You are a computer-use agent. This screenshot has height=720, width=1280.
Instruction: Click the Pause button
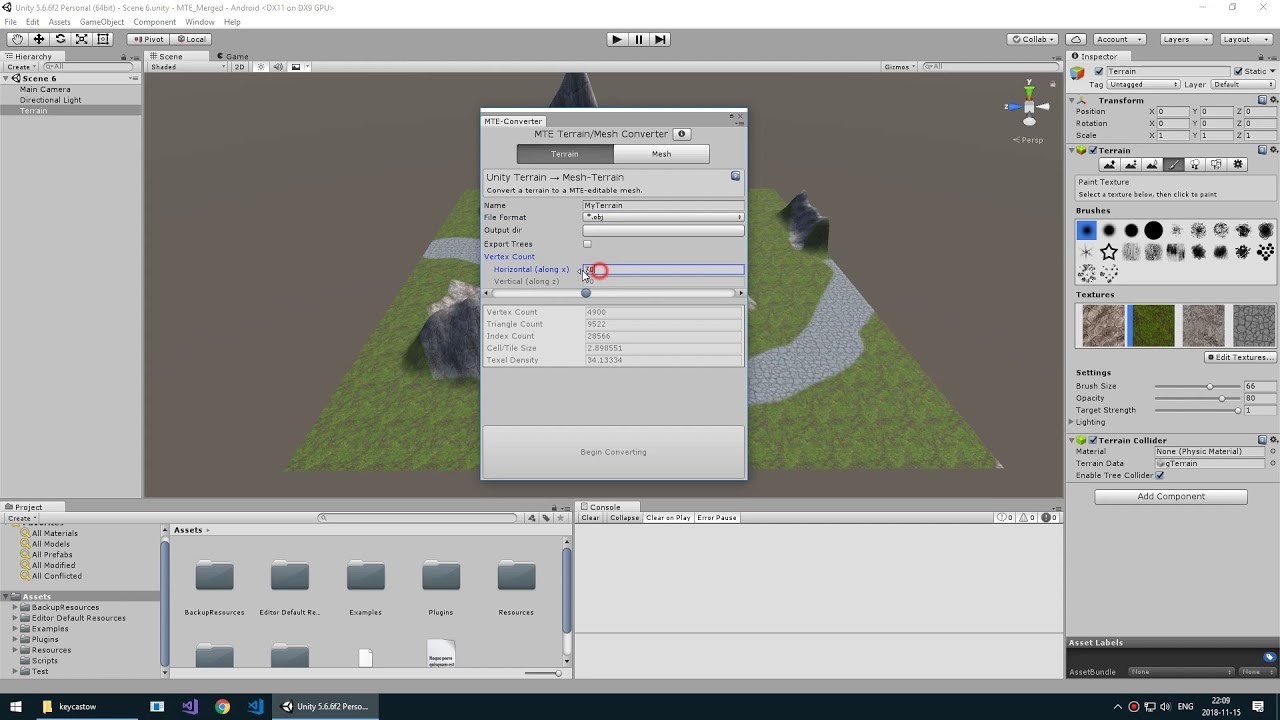(639, 39)
